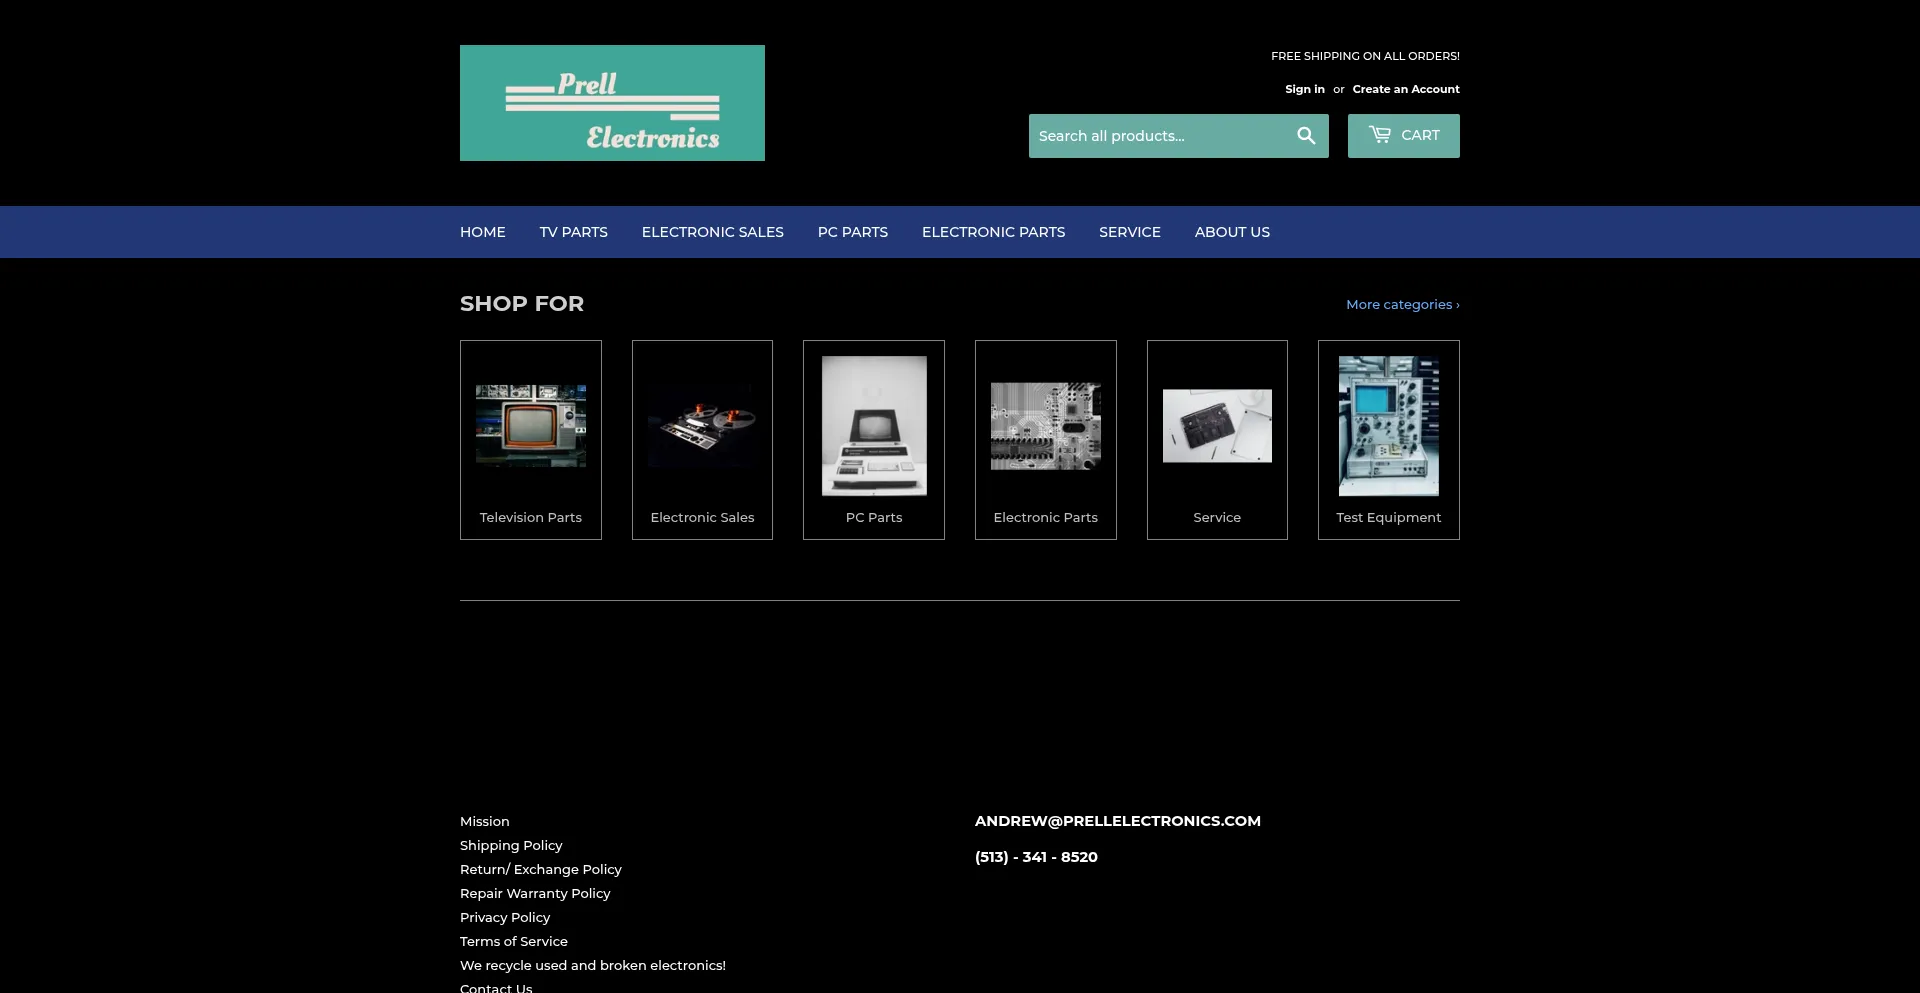The image size is (1920, 993).
Task: Expand More categories link
Action: coord(1402,305)
